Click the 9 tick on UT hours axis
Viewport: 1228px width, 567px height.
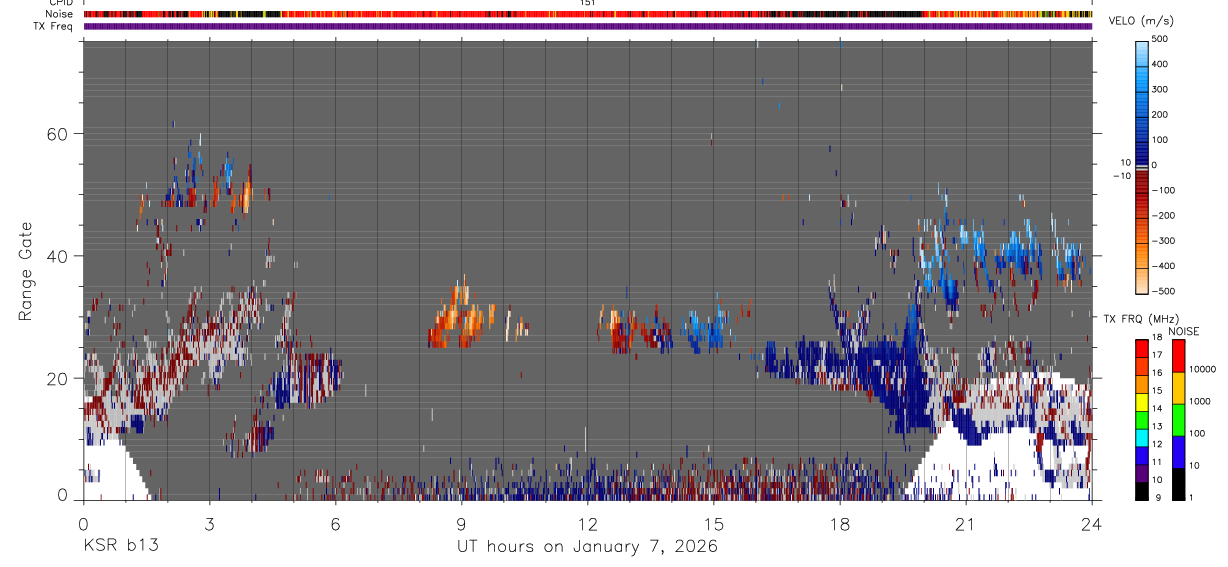[461, 524]
